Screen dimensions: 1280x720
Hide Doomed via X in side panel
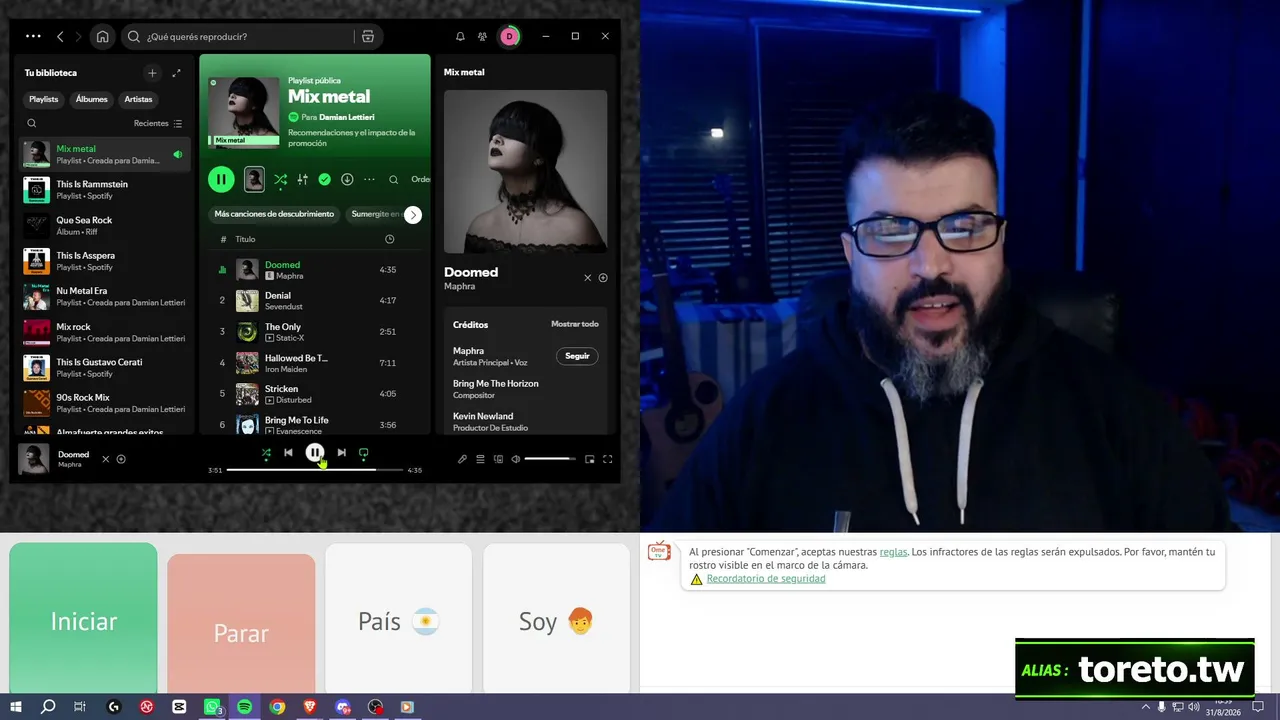(x=588, y=278)
